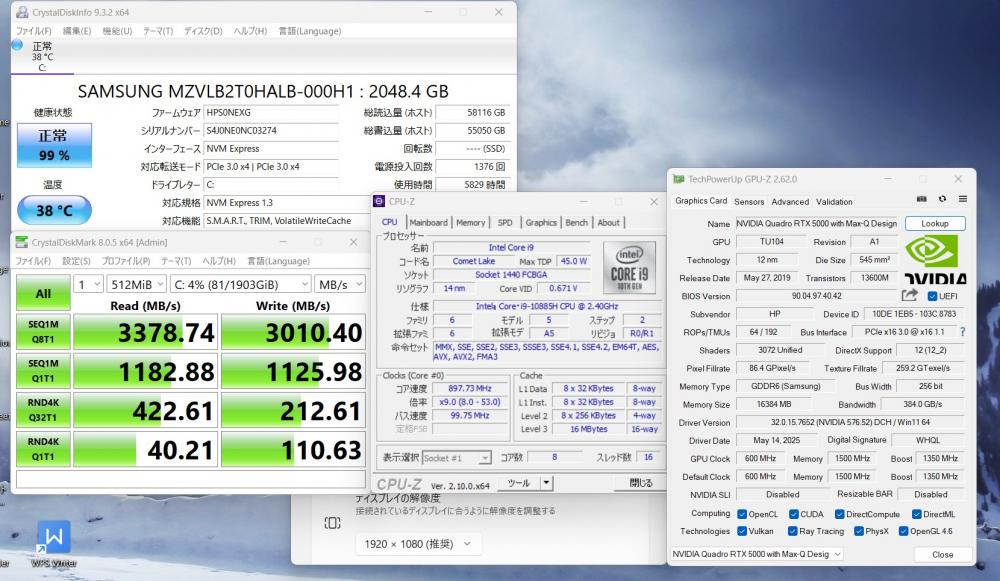Open the 1920 × 1080 resolution dropdown

point(416,544)
